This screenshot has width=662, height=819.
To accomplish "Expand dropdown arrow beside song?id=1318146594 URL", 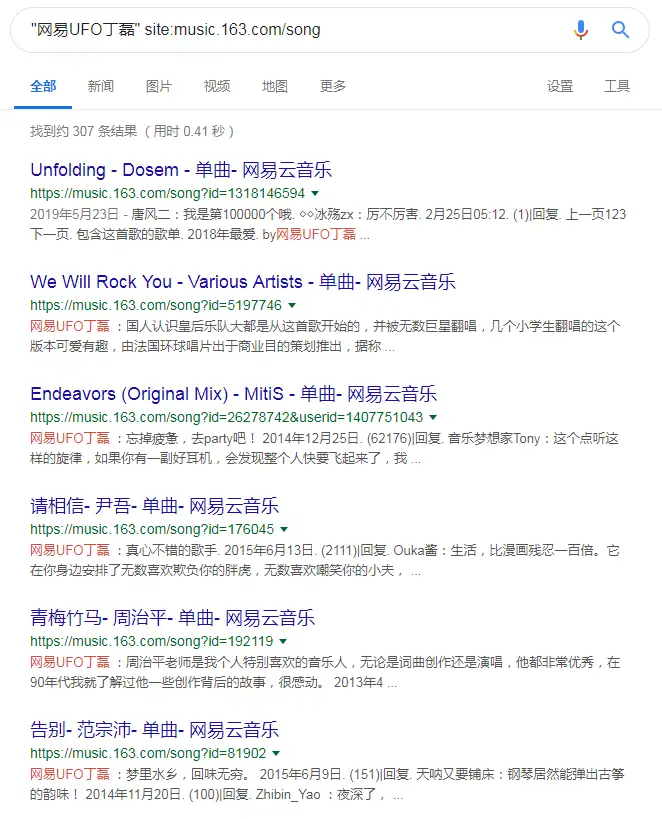I will pyautogui.click(x=315, y=194).
